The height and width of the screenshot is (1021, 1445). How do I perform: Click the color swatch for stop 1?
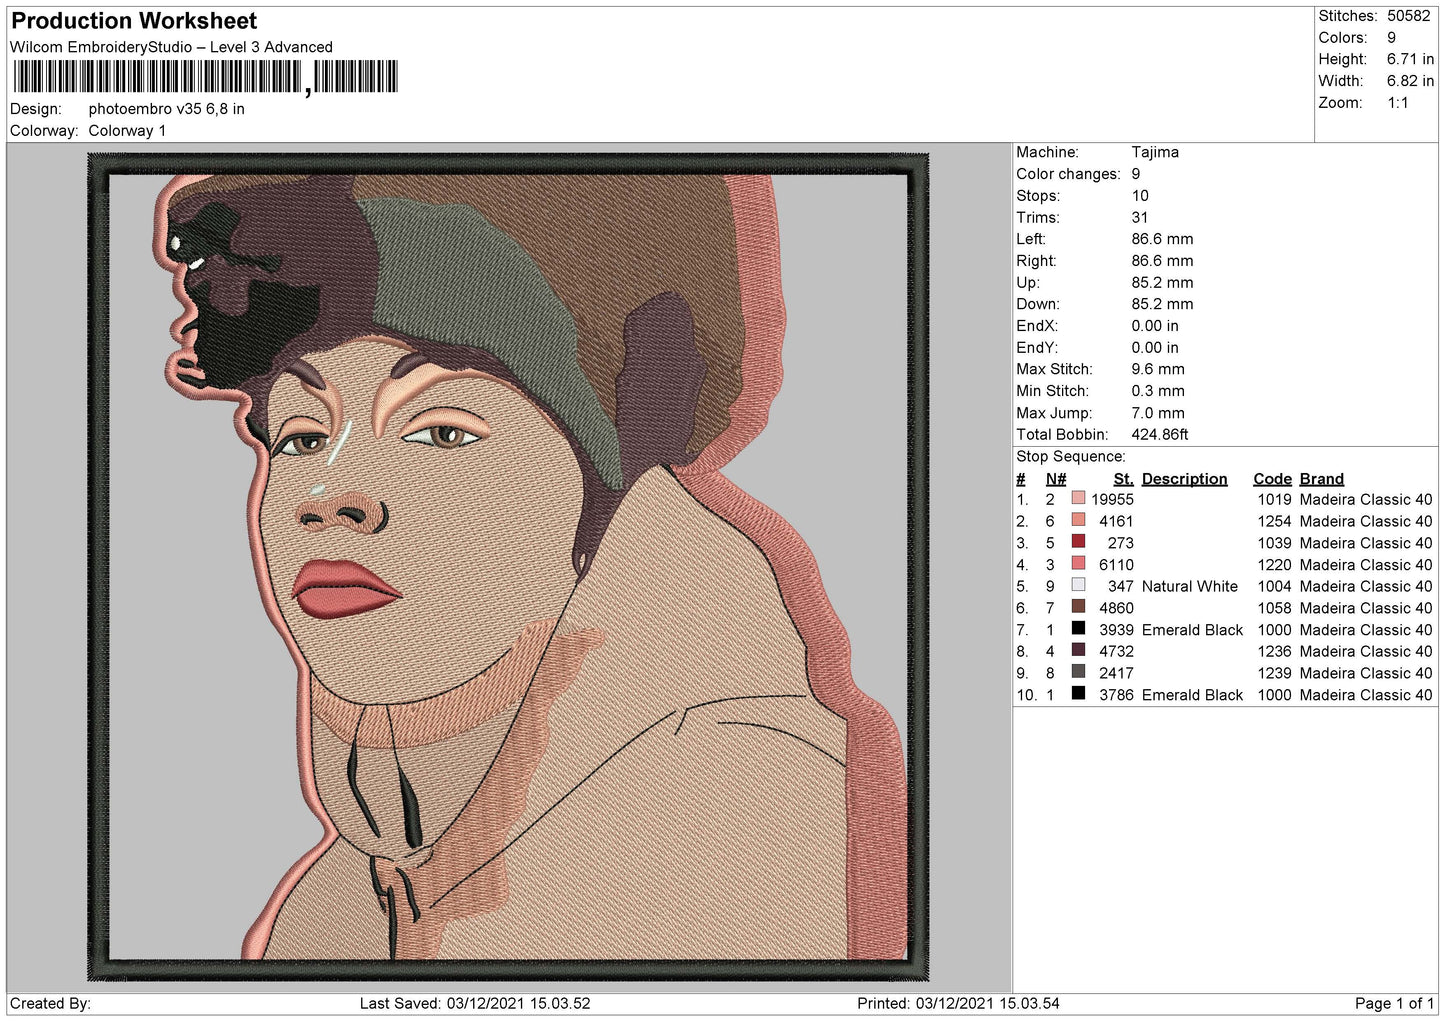click(1078, 499)
